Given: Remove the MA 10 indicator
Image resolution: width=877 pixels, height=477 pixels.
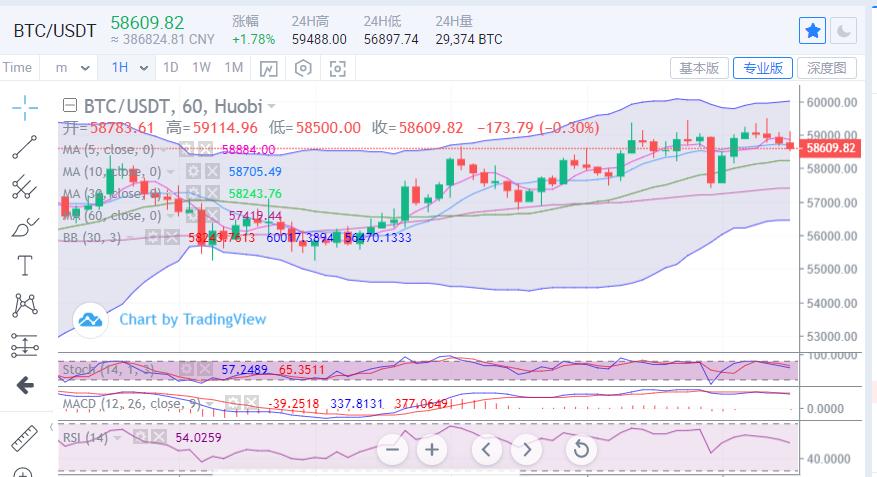Looking at the screenshot, I should (212, 171).
